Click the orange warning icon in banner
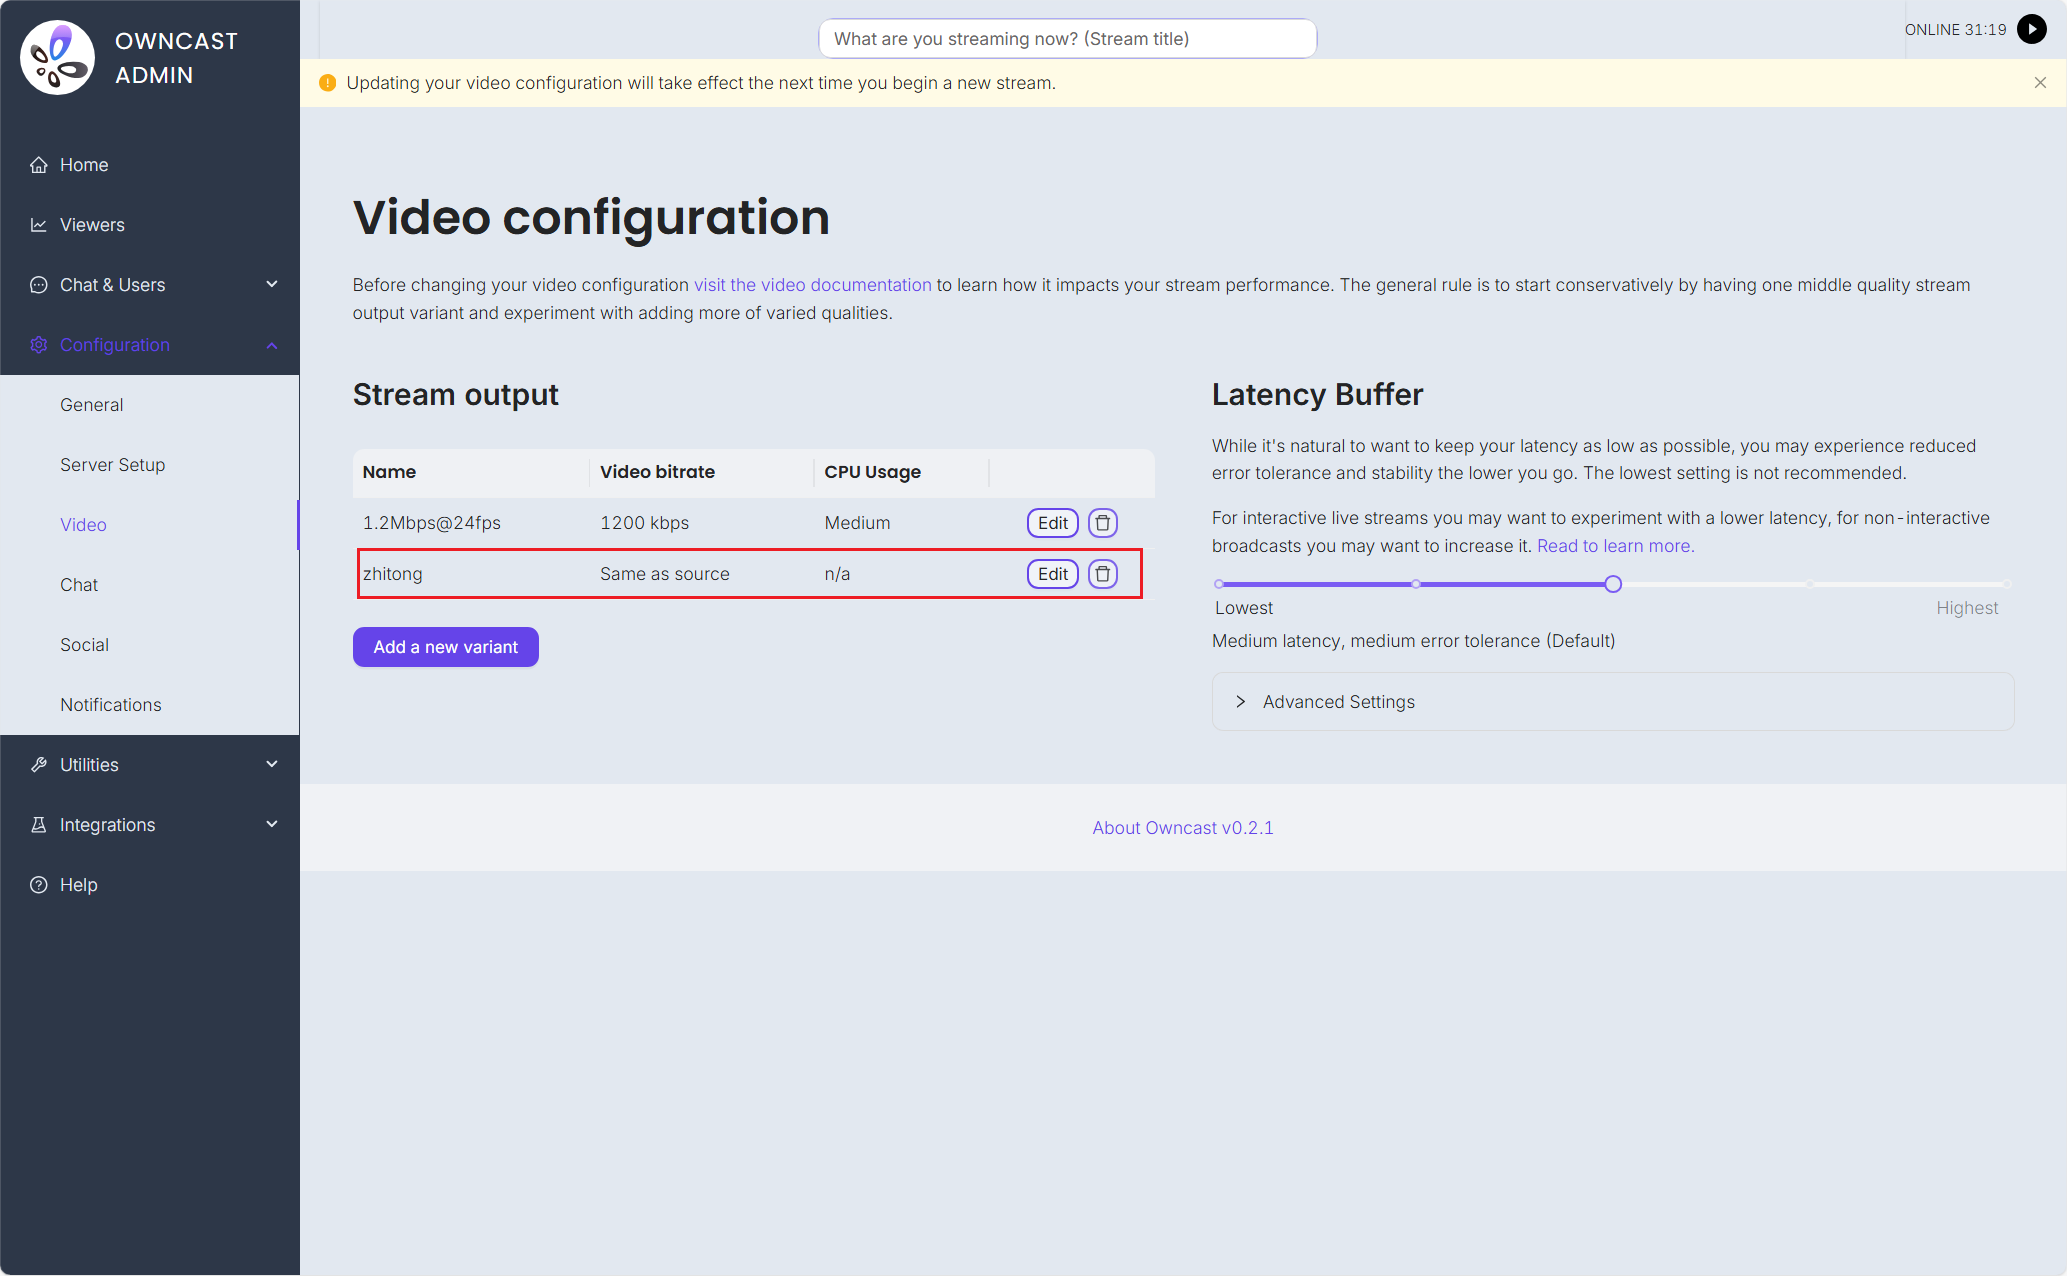Image resolution: width=2067 pixels, height=1276 pixels. tap(327, 83)
